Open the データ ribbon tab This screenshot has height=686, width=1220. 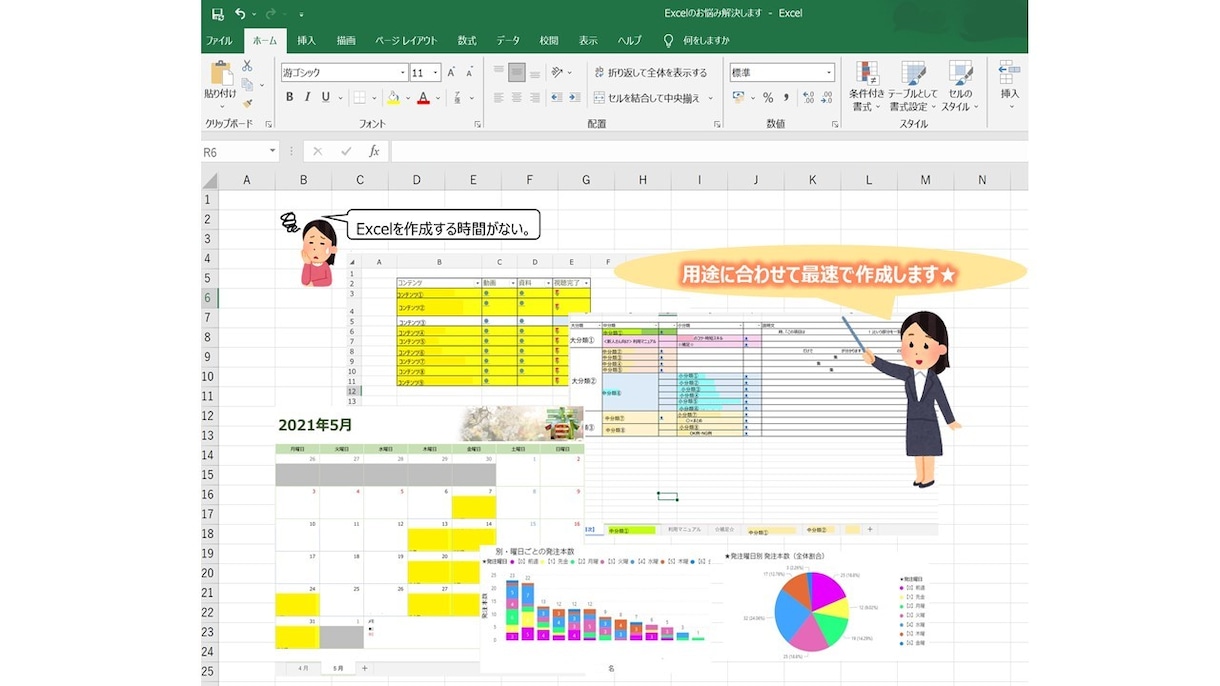508,41
